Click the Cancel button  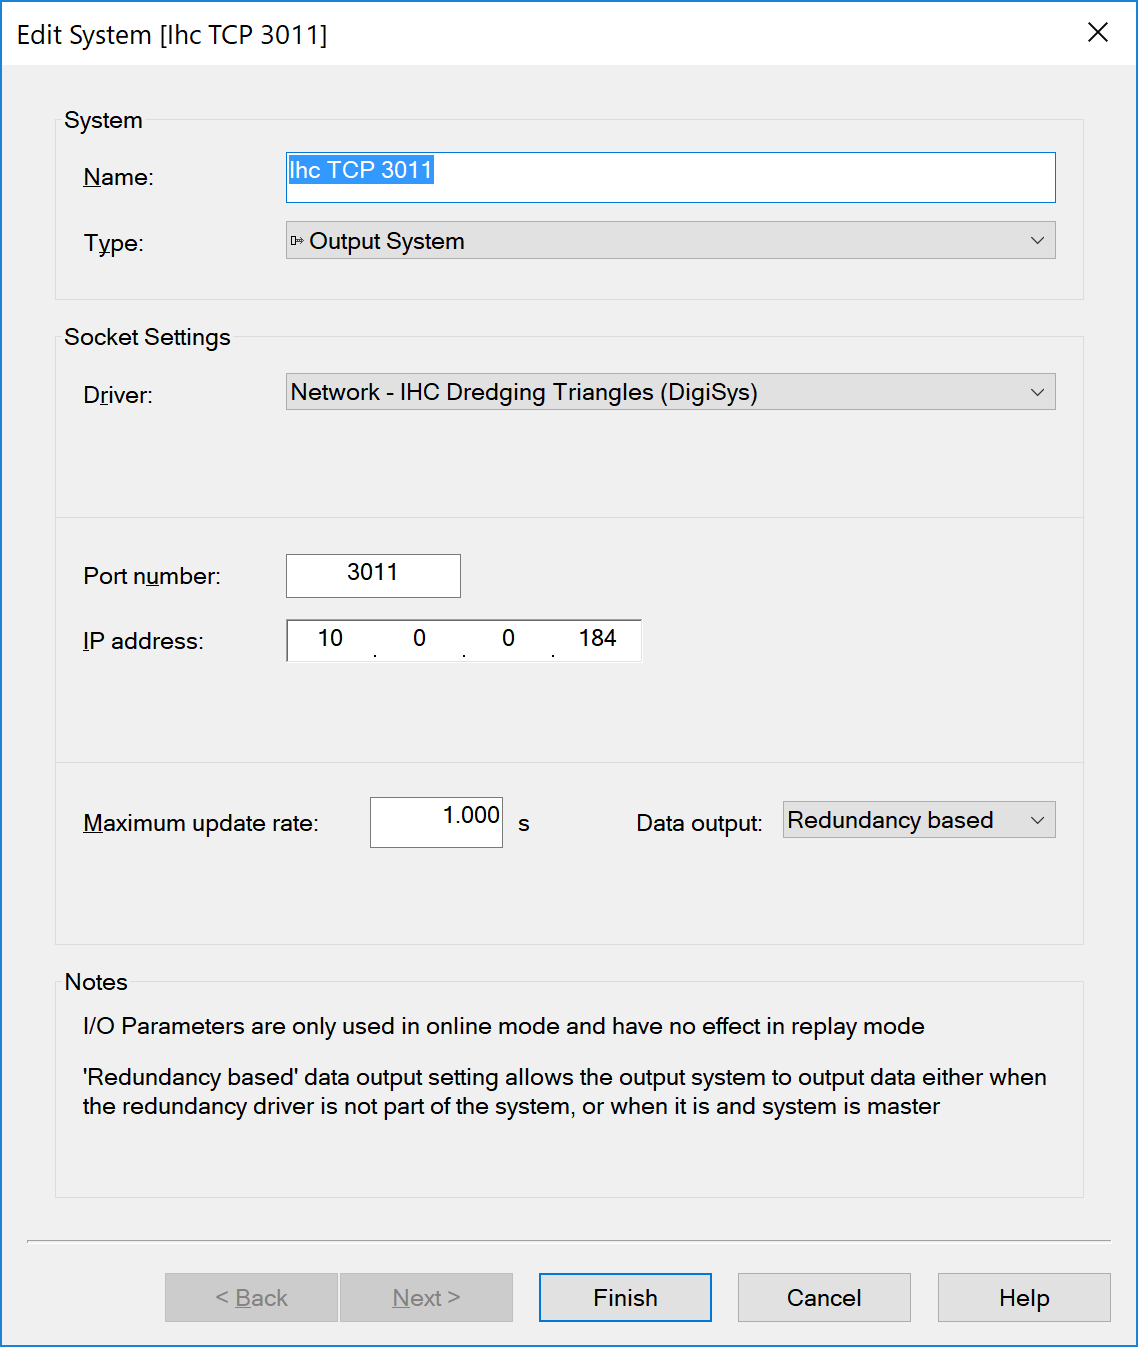(824, 1297)
